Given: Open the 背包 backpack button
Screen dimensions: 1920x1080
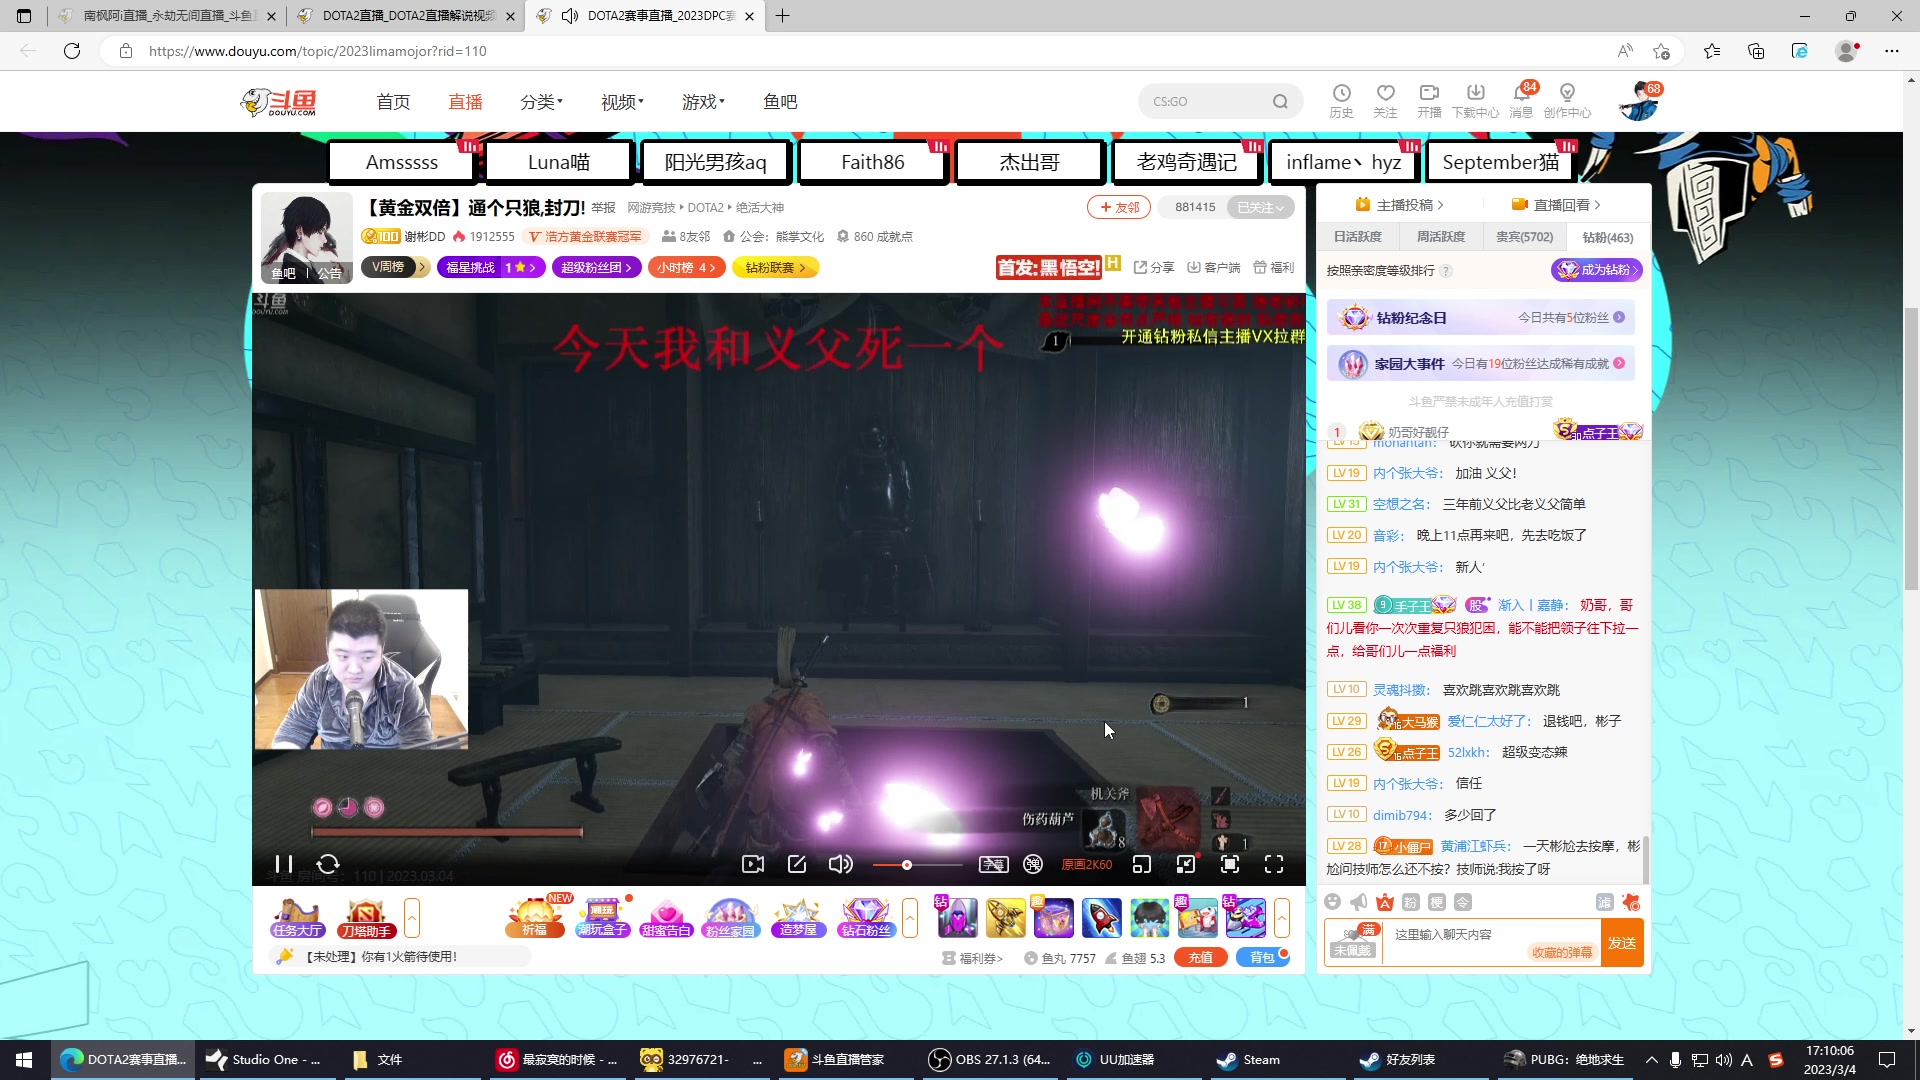Looking at the screenshot, I should point(1262,958).
